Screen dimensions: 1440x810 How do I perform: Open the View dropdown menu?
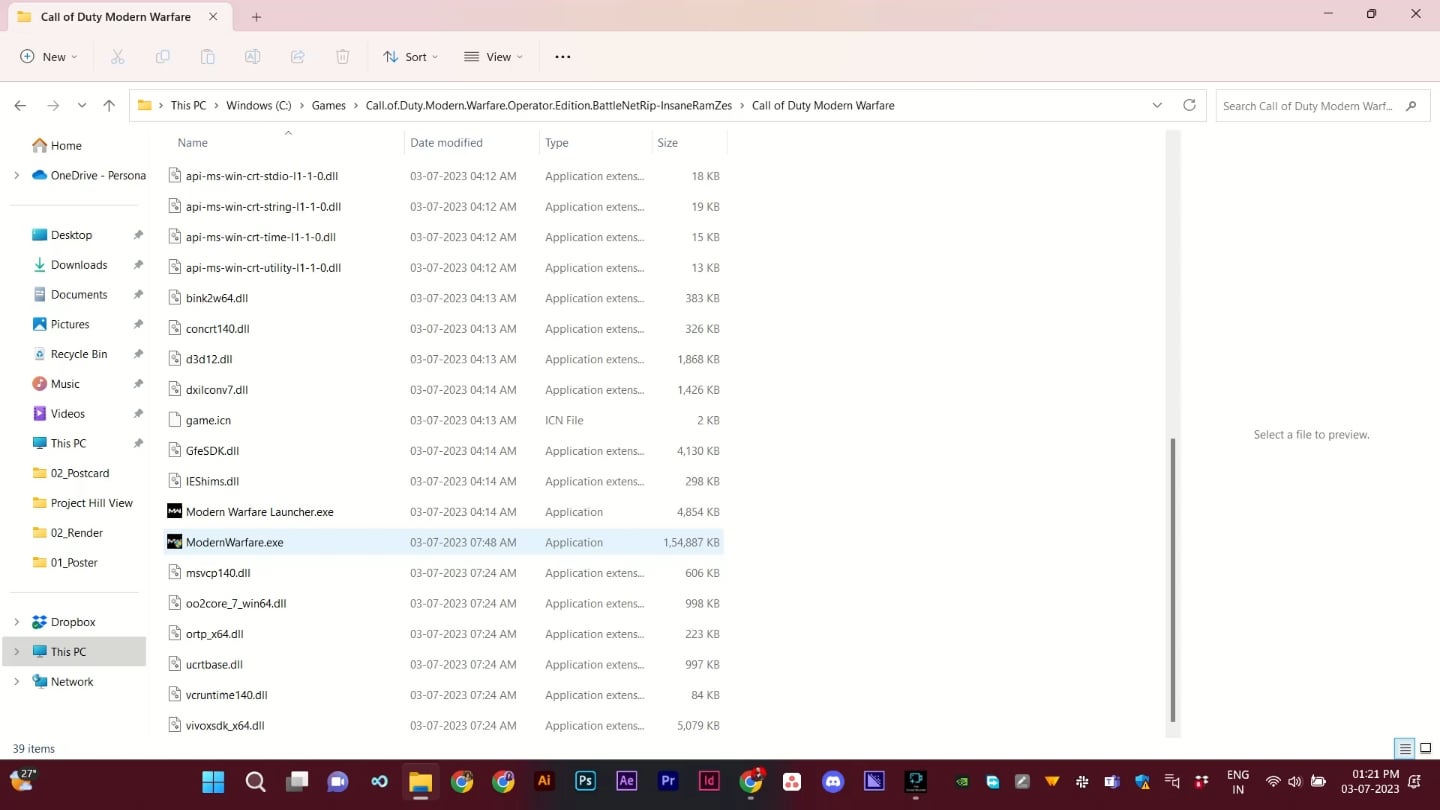494,57
